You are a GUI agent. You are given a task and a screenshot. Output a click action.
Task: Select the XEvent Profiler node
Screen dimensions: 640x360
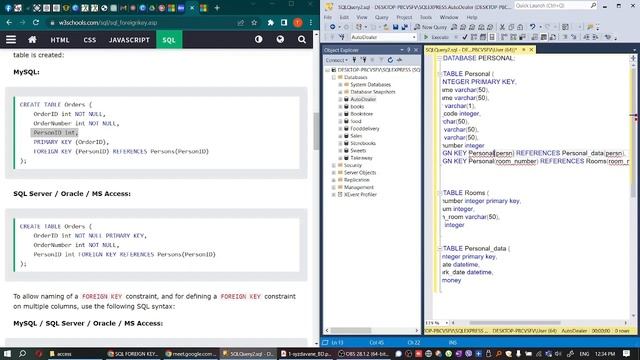(x=360, y=195)
